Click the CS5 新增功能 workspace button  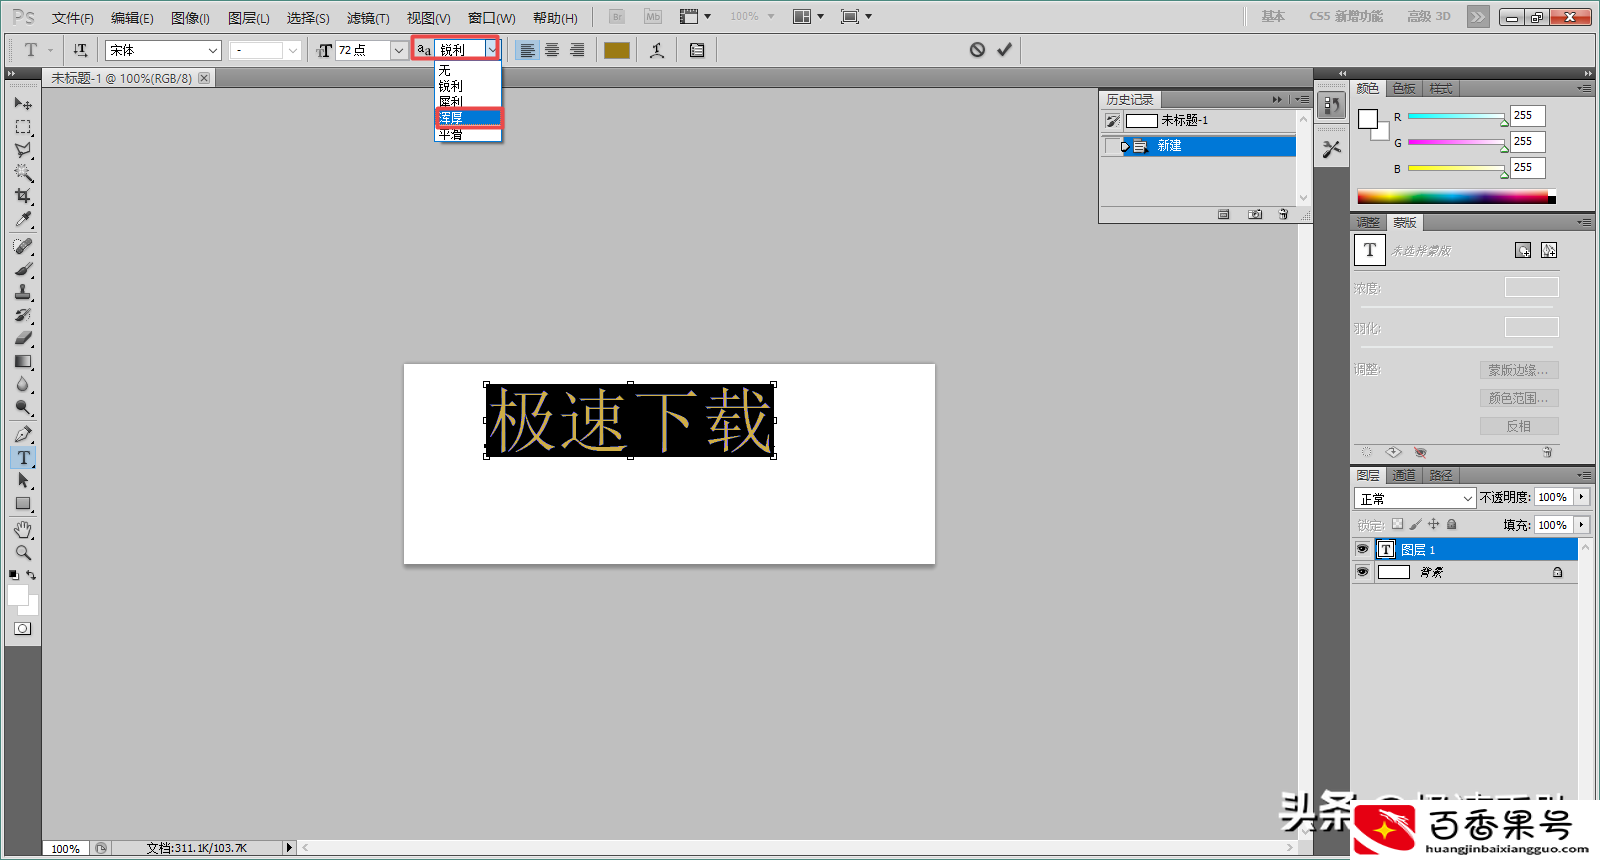1346,16
